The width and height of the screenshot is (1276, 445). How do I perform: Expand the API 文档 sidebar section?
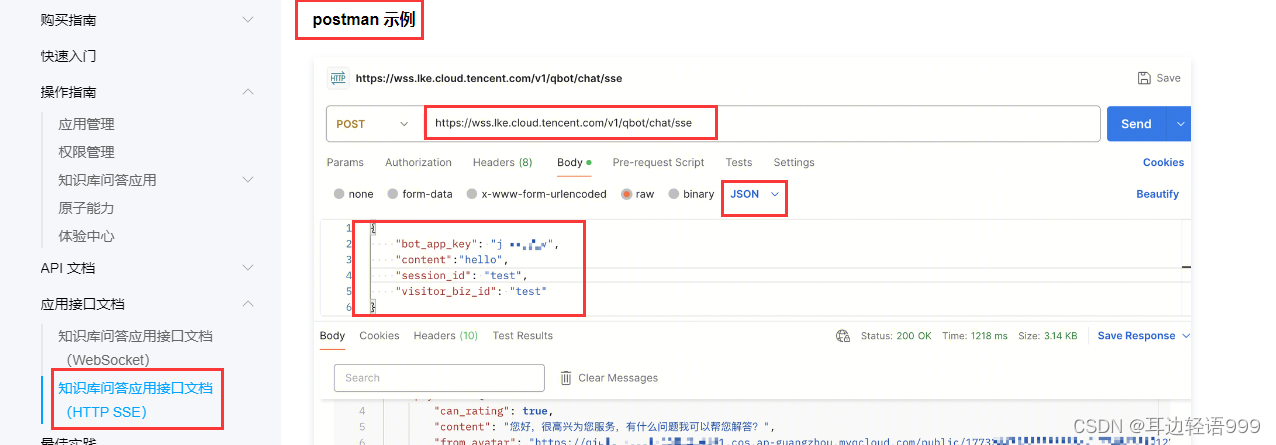click(248, 268)
